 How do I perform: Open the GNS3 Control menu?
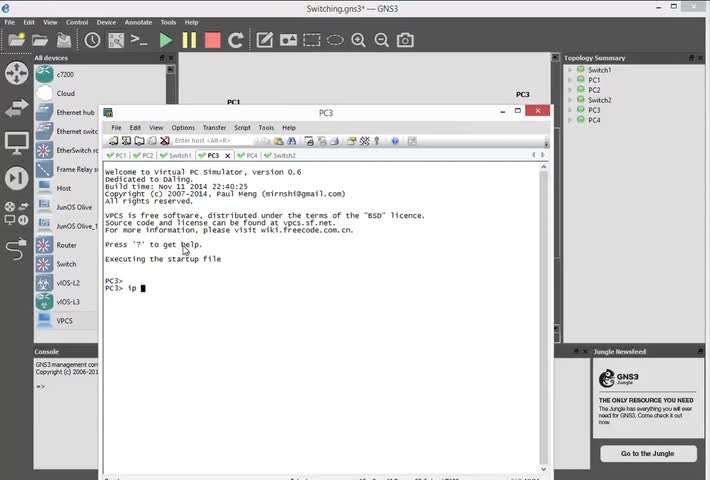click(x=77, y=22)
